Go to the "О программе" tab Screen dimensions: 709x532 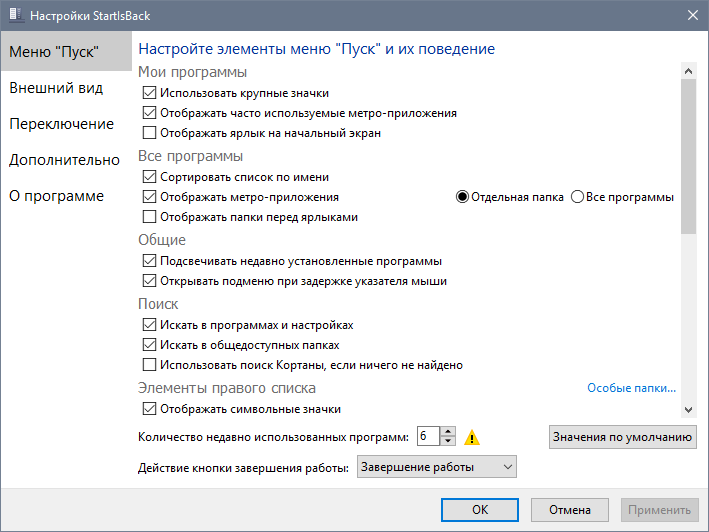pyautogui.click(x=56, y=196)
